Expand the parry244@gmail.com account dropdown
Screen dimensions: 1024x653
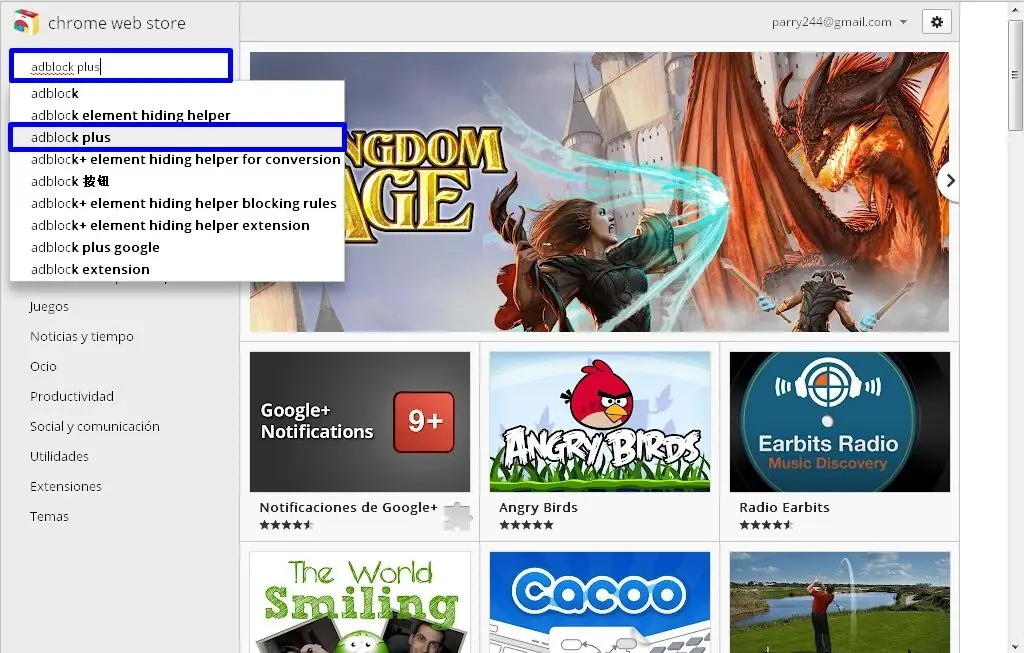(x=839, y=22)
